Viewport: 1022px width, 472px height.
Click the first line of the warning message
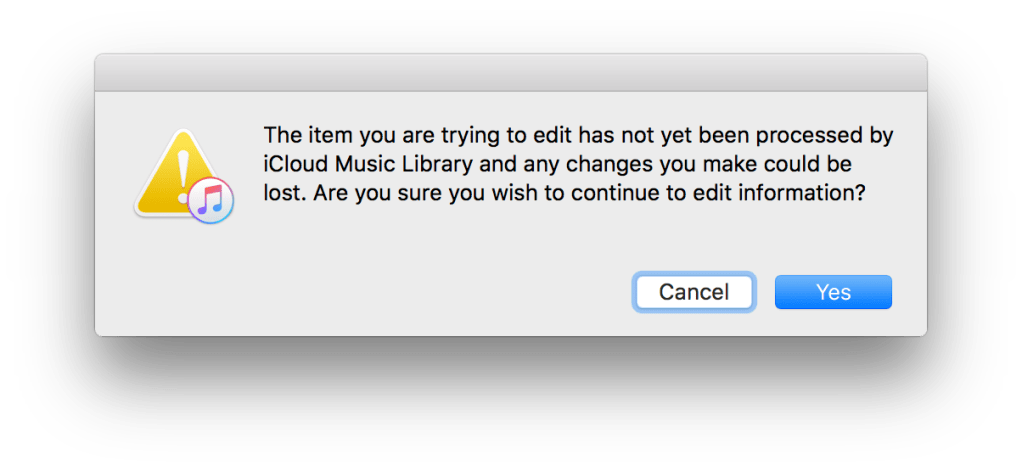tap(577, 134)
